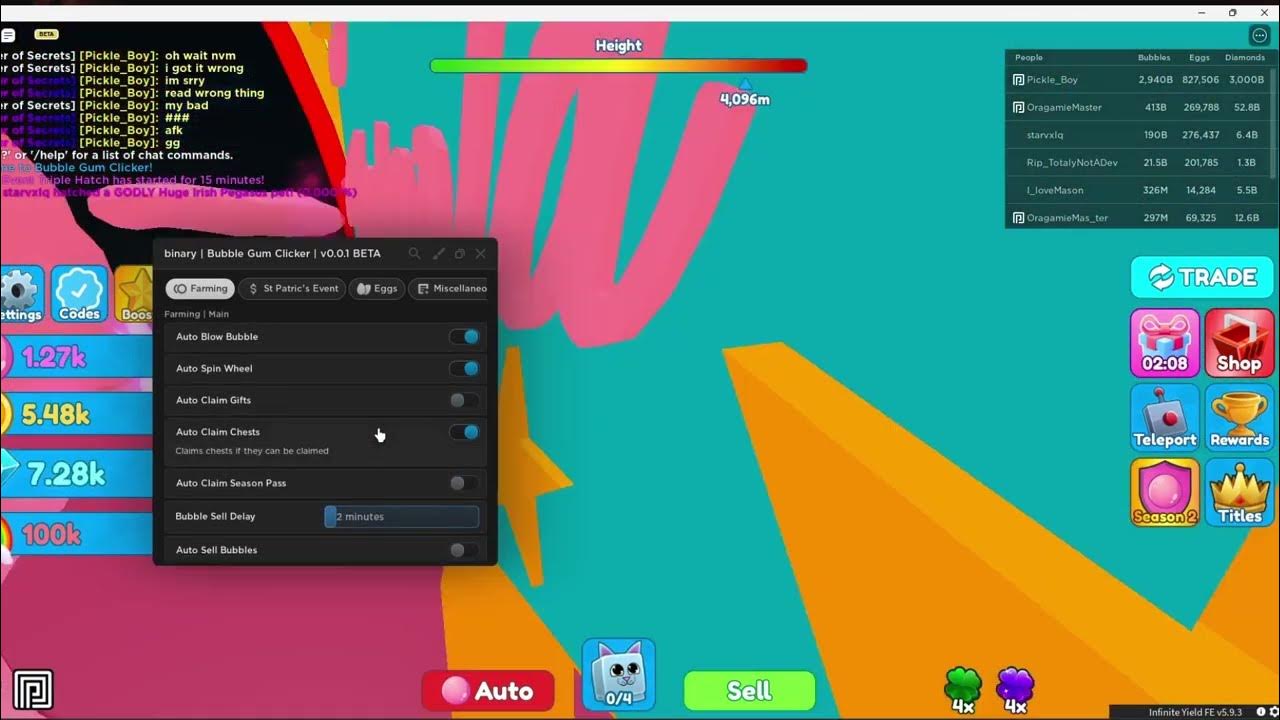Select starvxlq in the leaderboard
The width and height of the screenshot is (1280, 720).
point(1141,135)
